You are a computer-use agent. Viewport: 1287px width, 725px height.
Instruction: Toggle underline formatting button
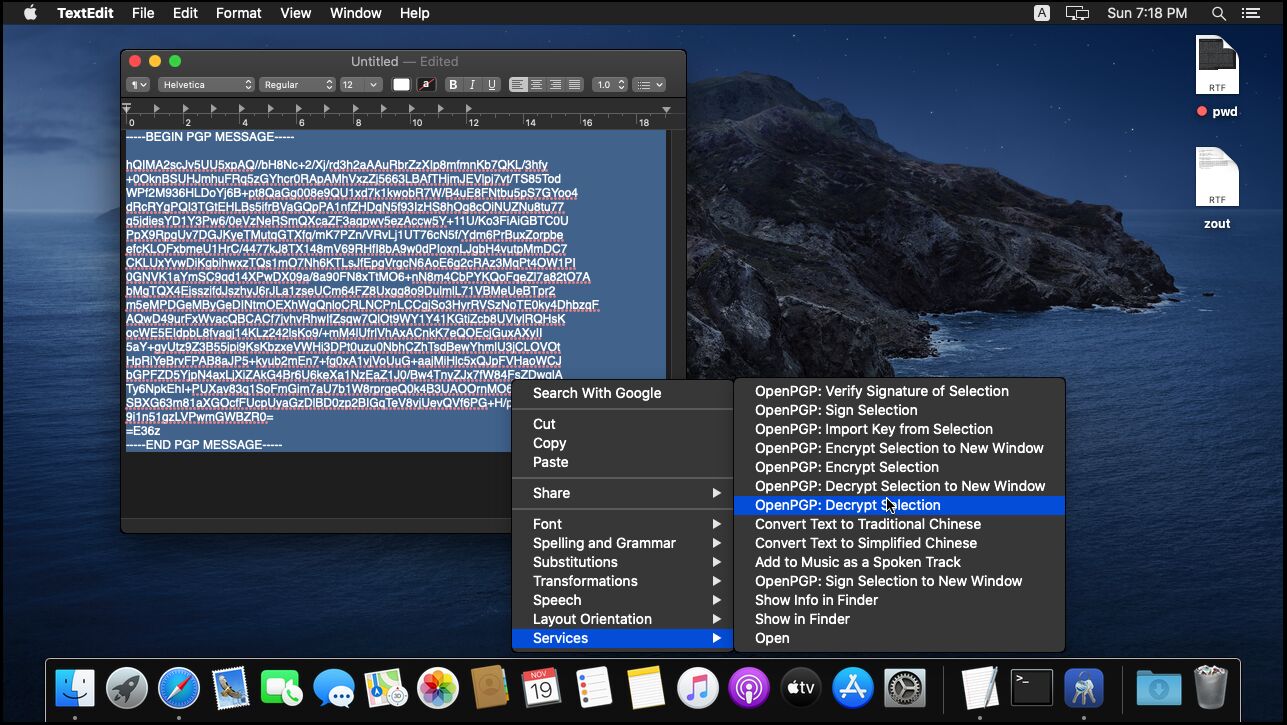point(491,85)
